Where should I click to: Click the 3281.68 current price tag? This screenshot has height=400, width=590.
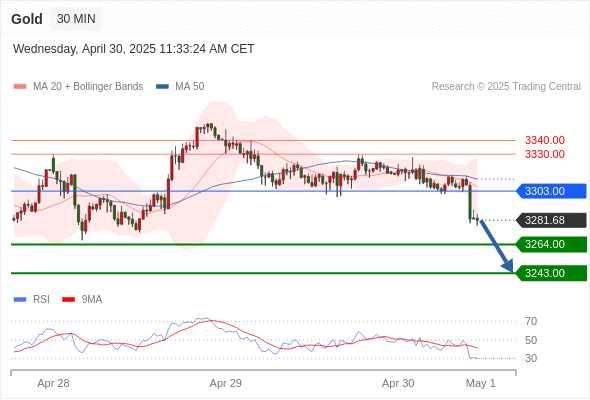click(551, 220)
